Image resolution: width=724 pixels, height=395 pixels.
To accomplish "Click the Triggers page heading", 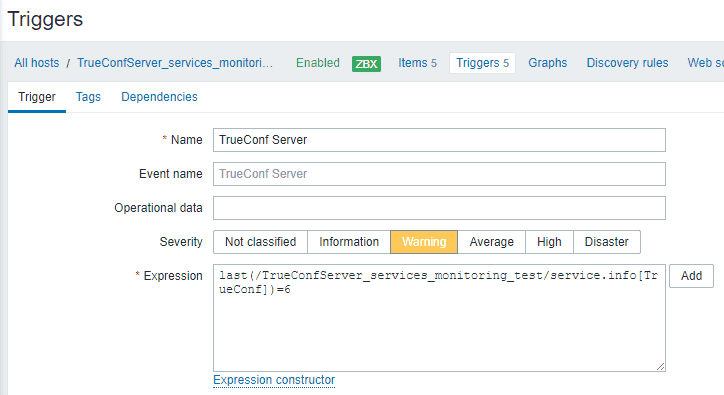I will [45, 19].
